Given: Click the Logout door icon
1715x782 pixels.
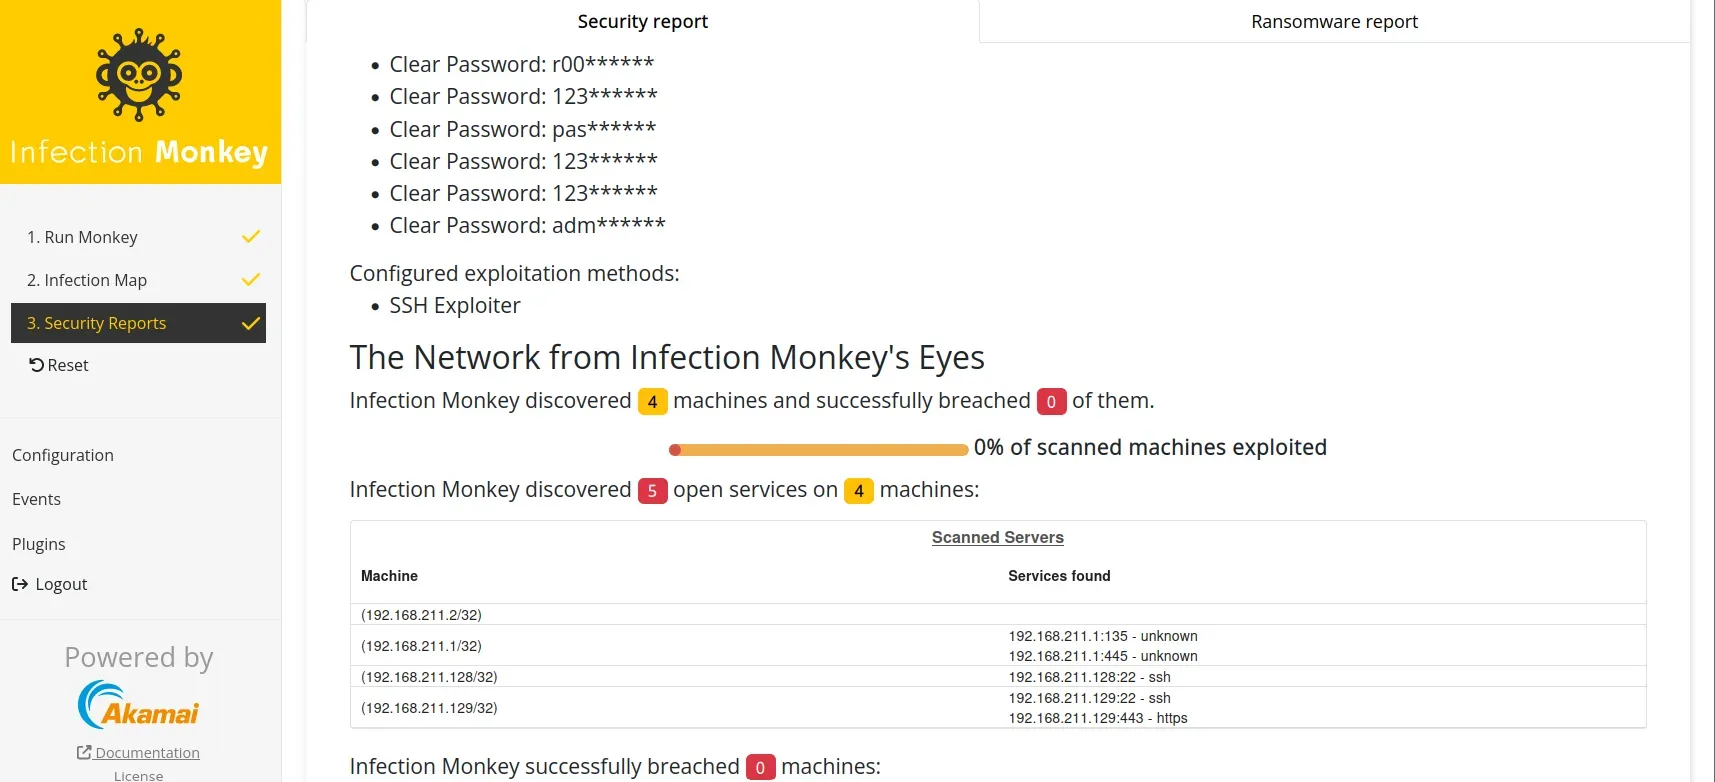Looking at the screenshot, I should tap(21, 584).
